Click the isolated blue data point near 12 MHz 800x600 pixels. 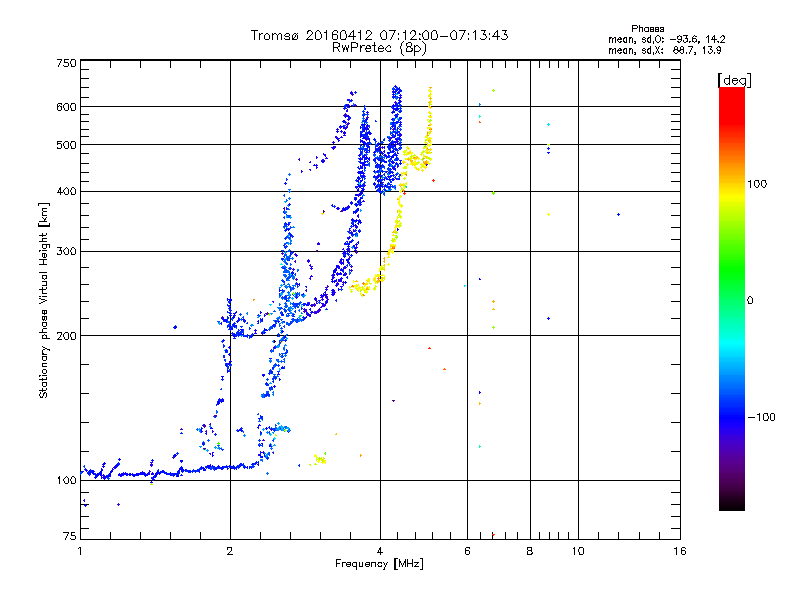coord(618,215)
